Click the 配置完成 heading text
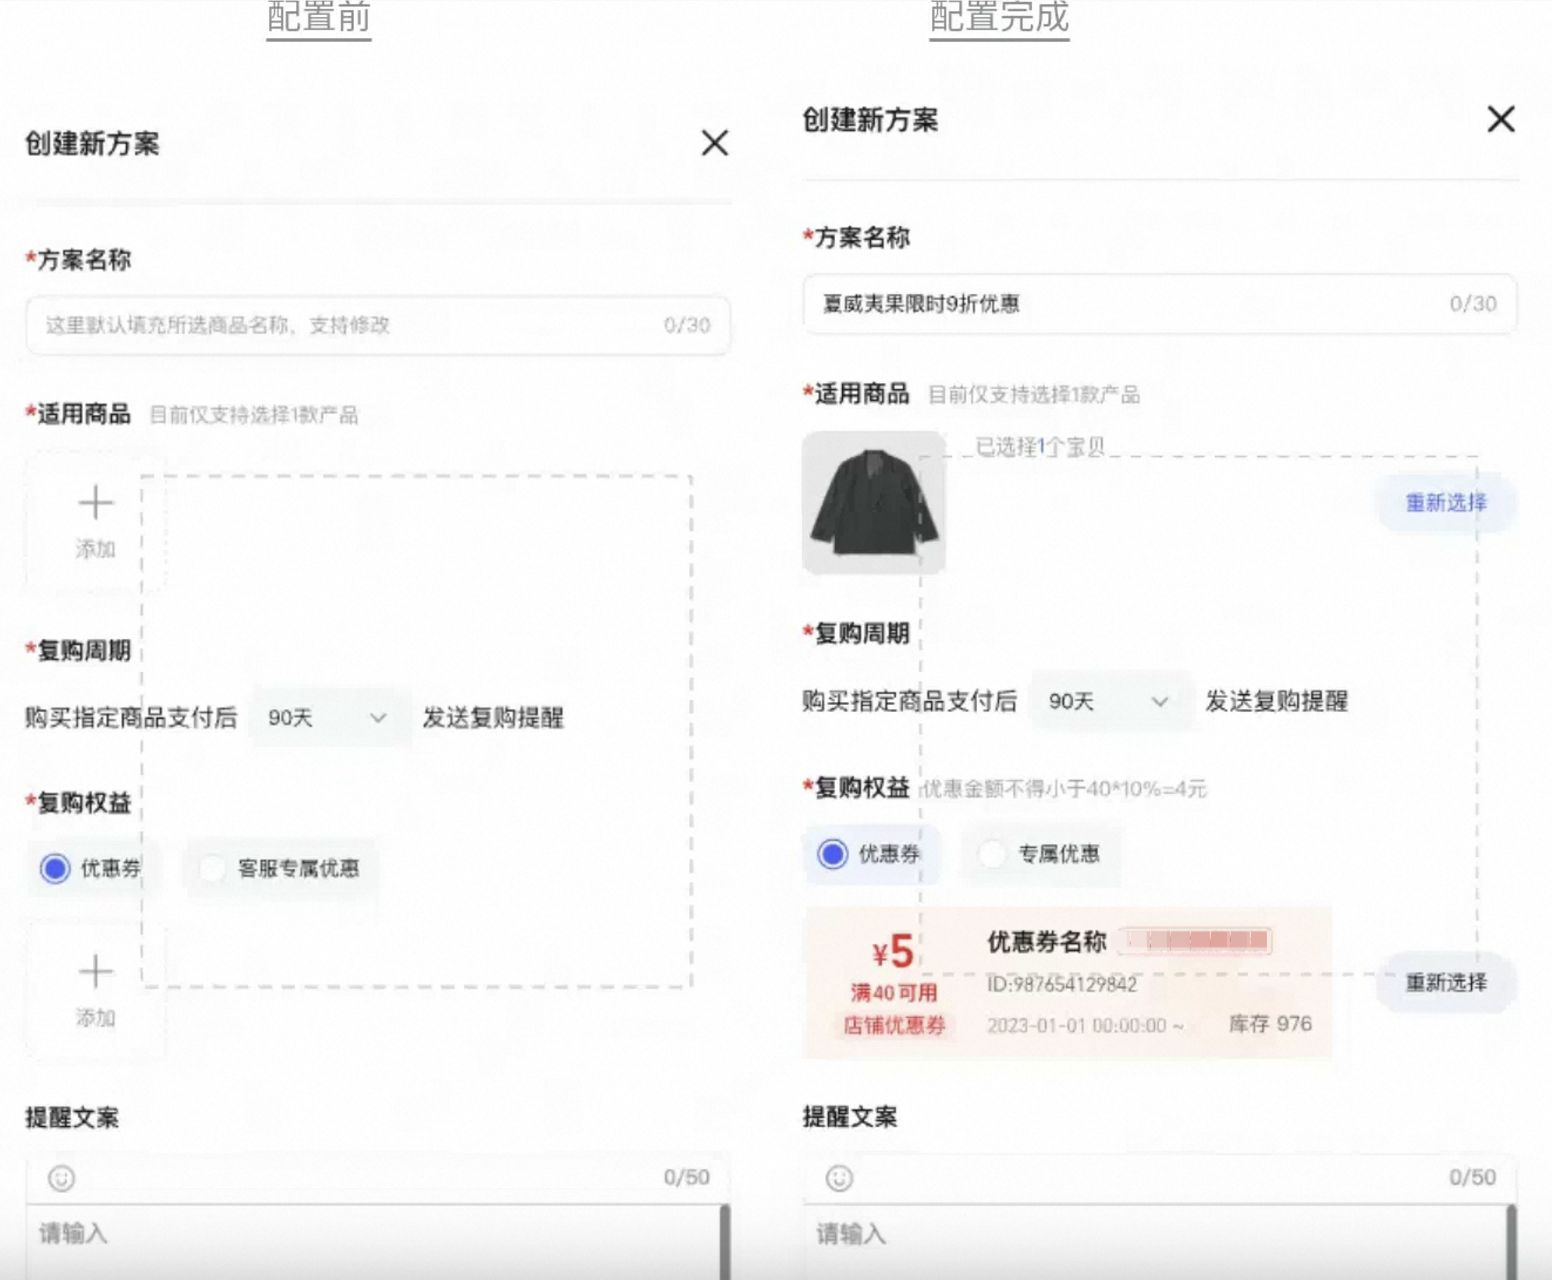 pyautogui.click(x=1000, y=17)
